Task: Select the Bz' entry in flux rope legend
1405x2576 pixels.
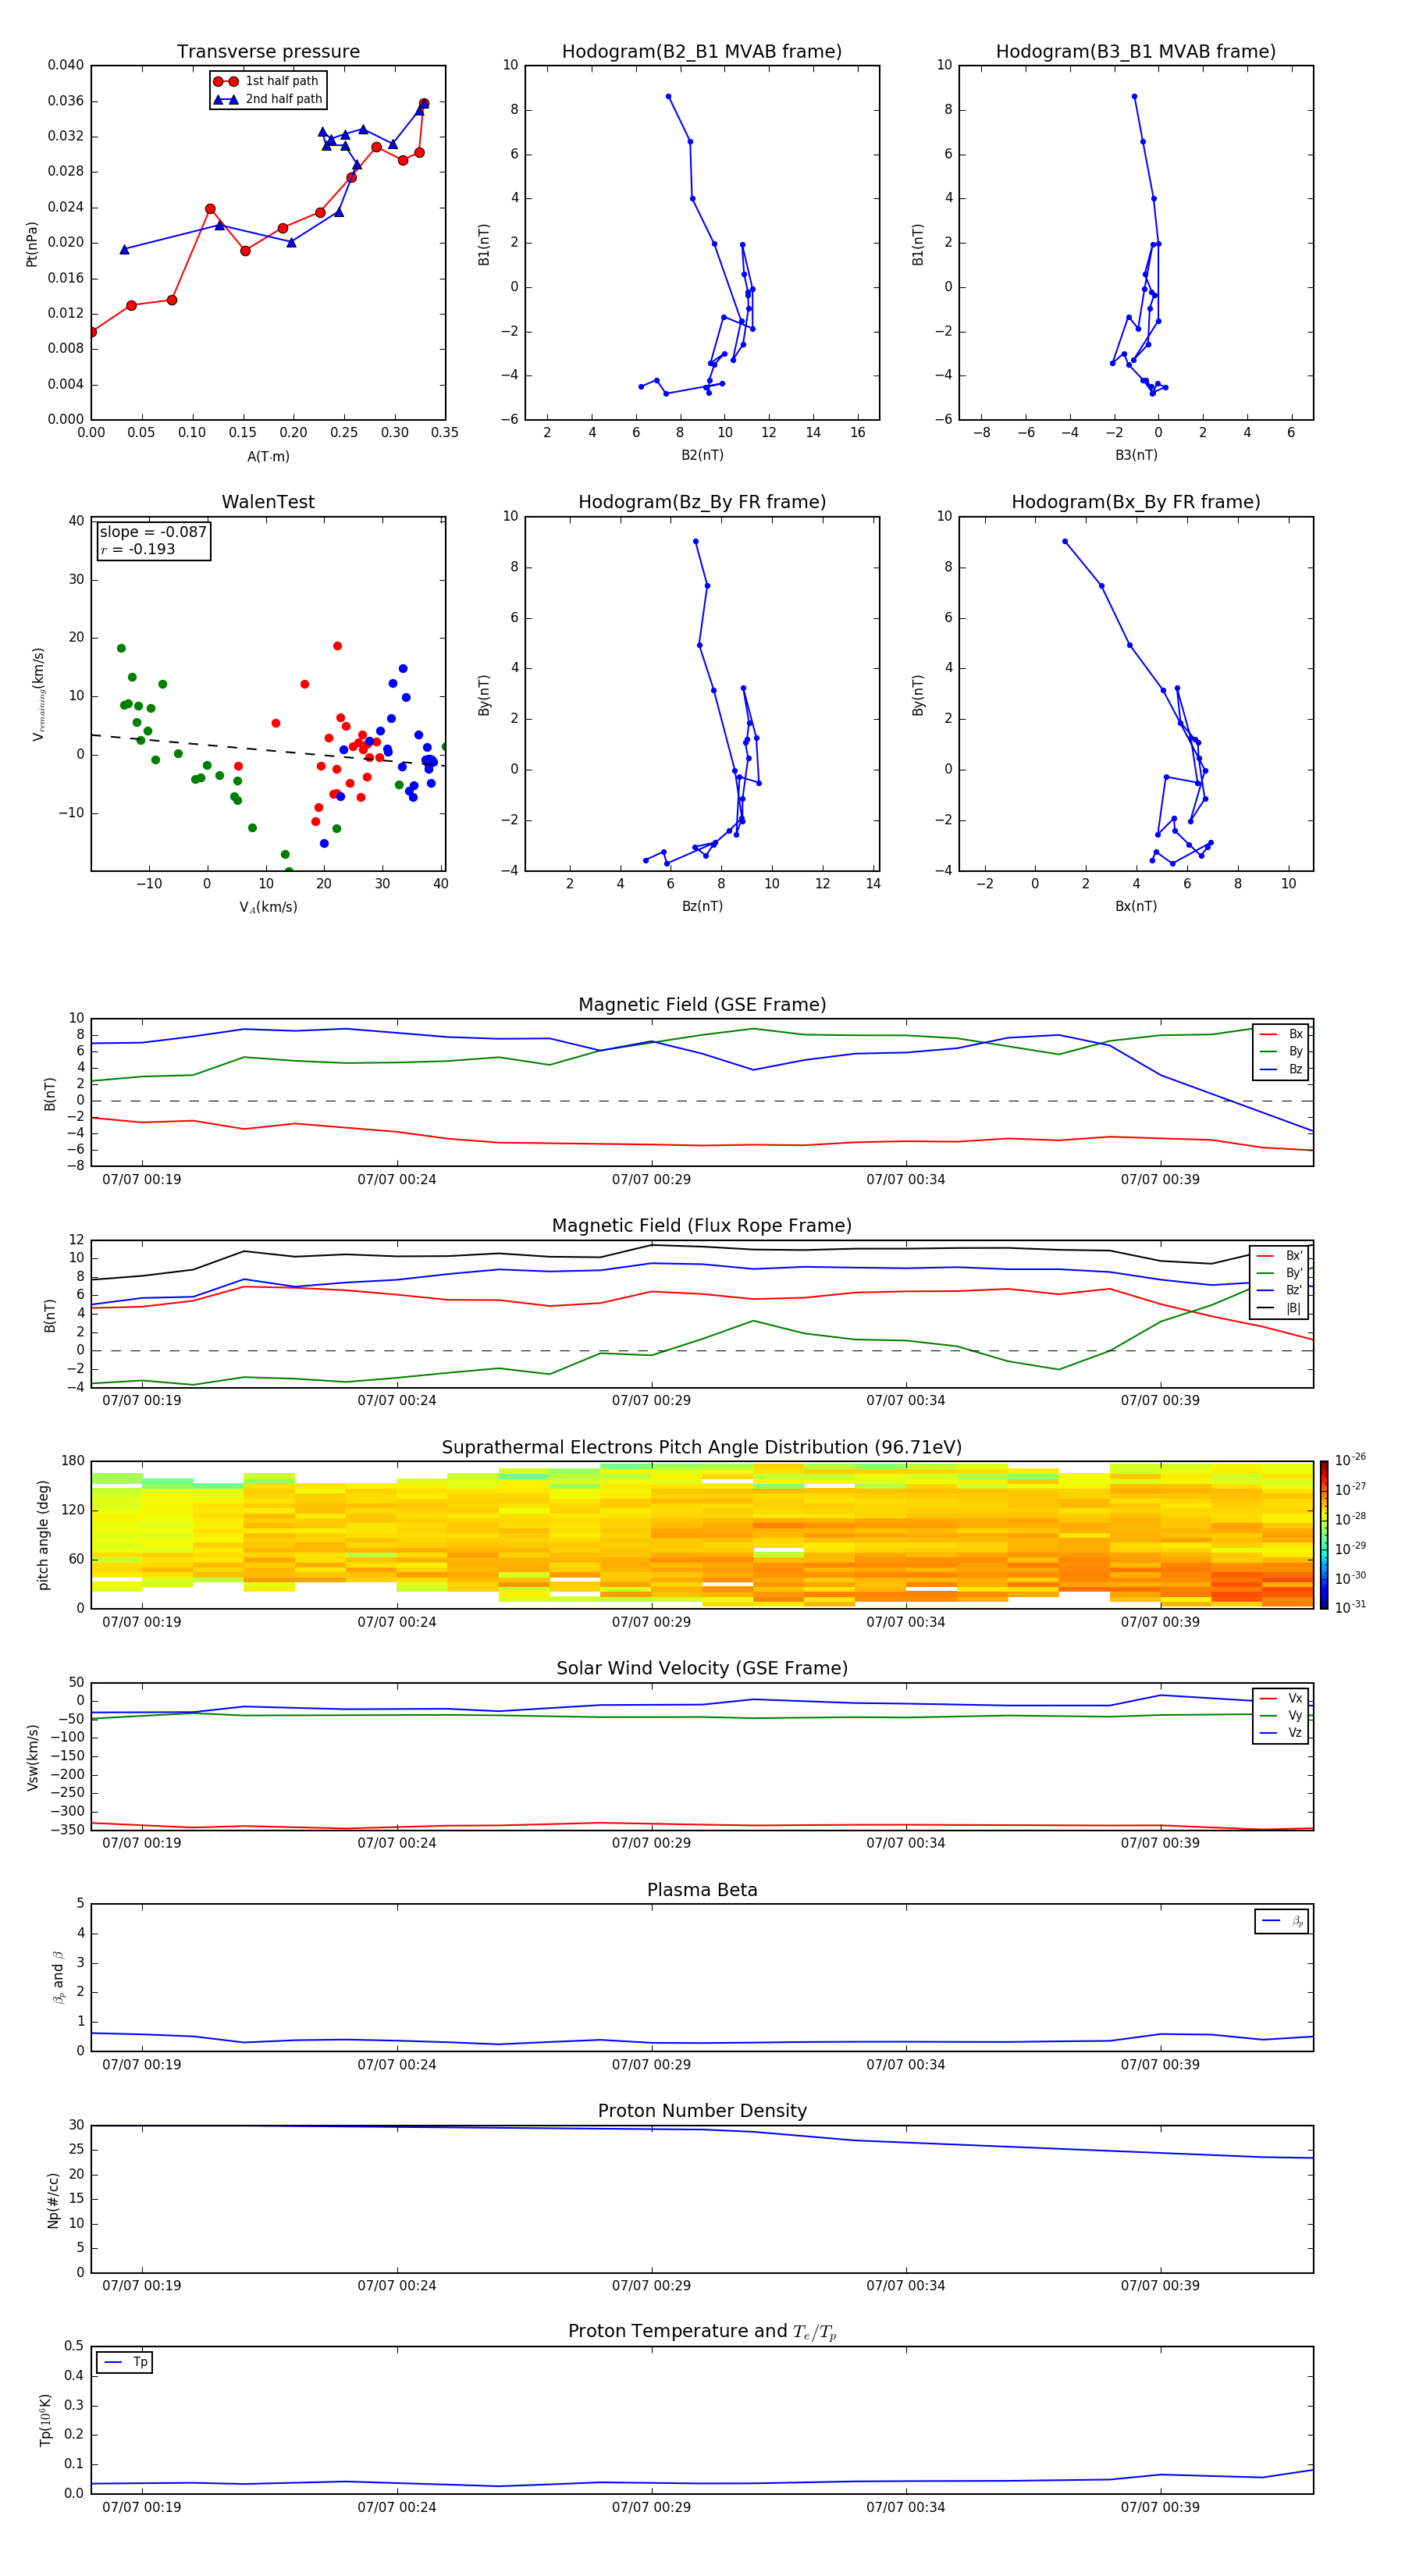Action: tap(1280, 1290)
